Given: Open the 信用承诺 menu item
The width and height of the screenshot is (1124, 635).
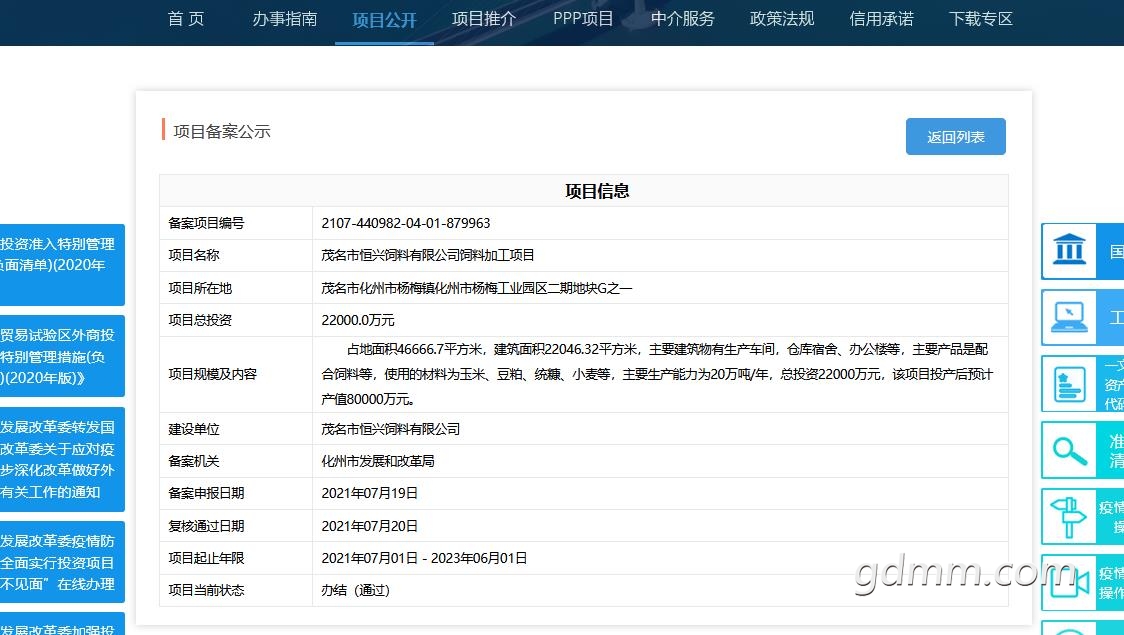Looking at the screenshot, I should 881,19.
